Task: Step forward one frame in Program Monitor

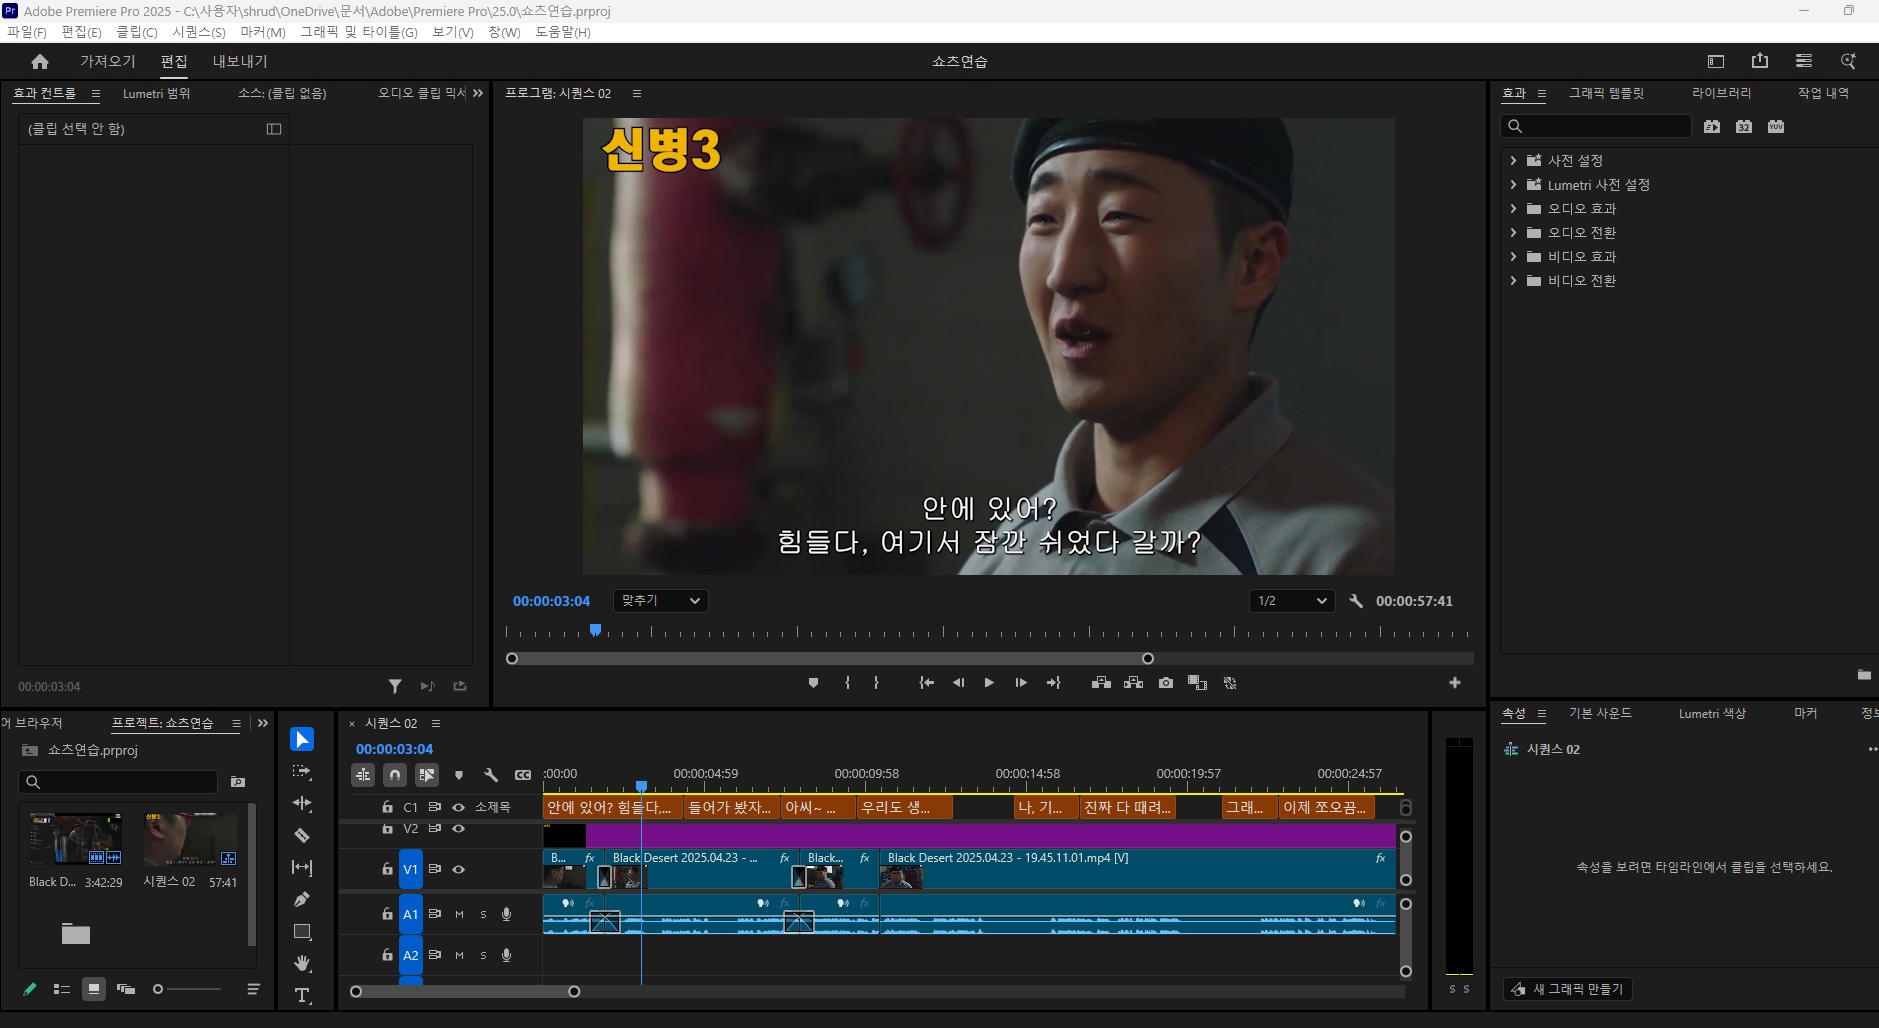Action: (x=1021, y=683)
